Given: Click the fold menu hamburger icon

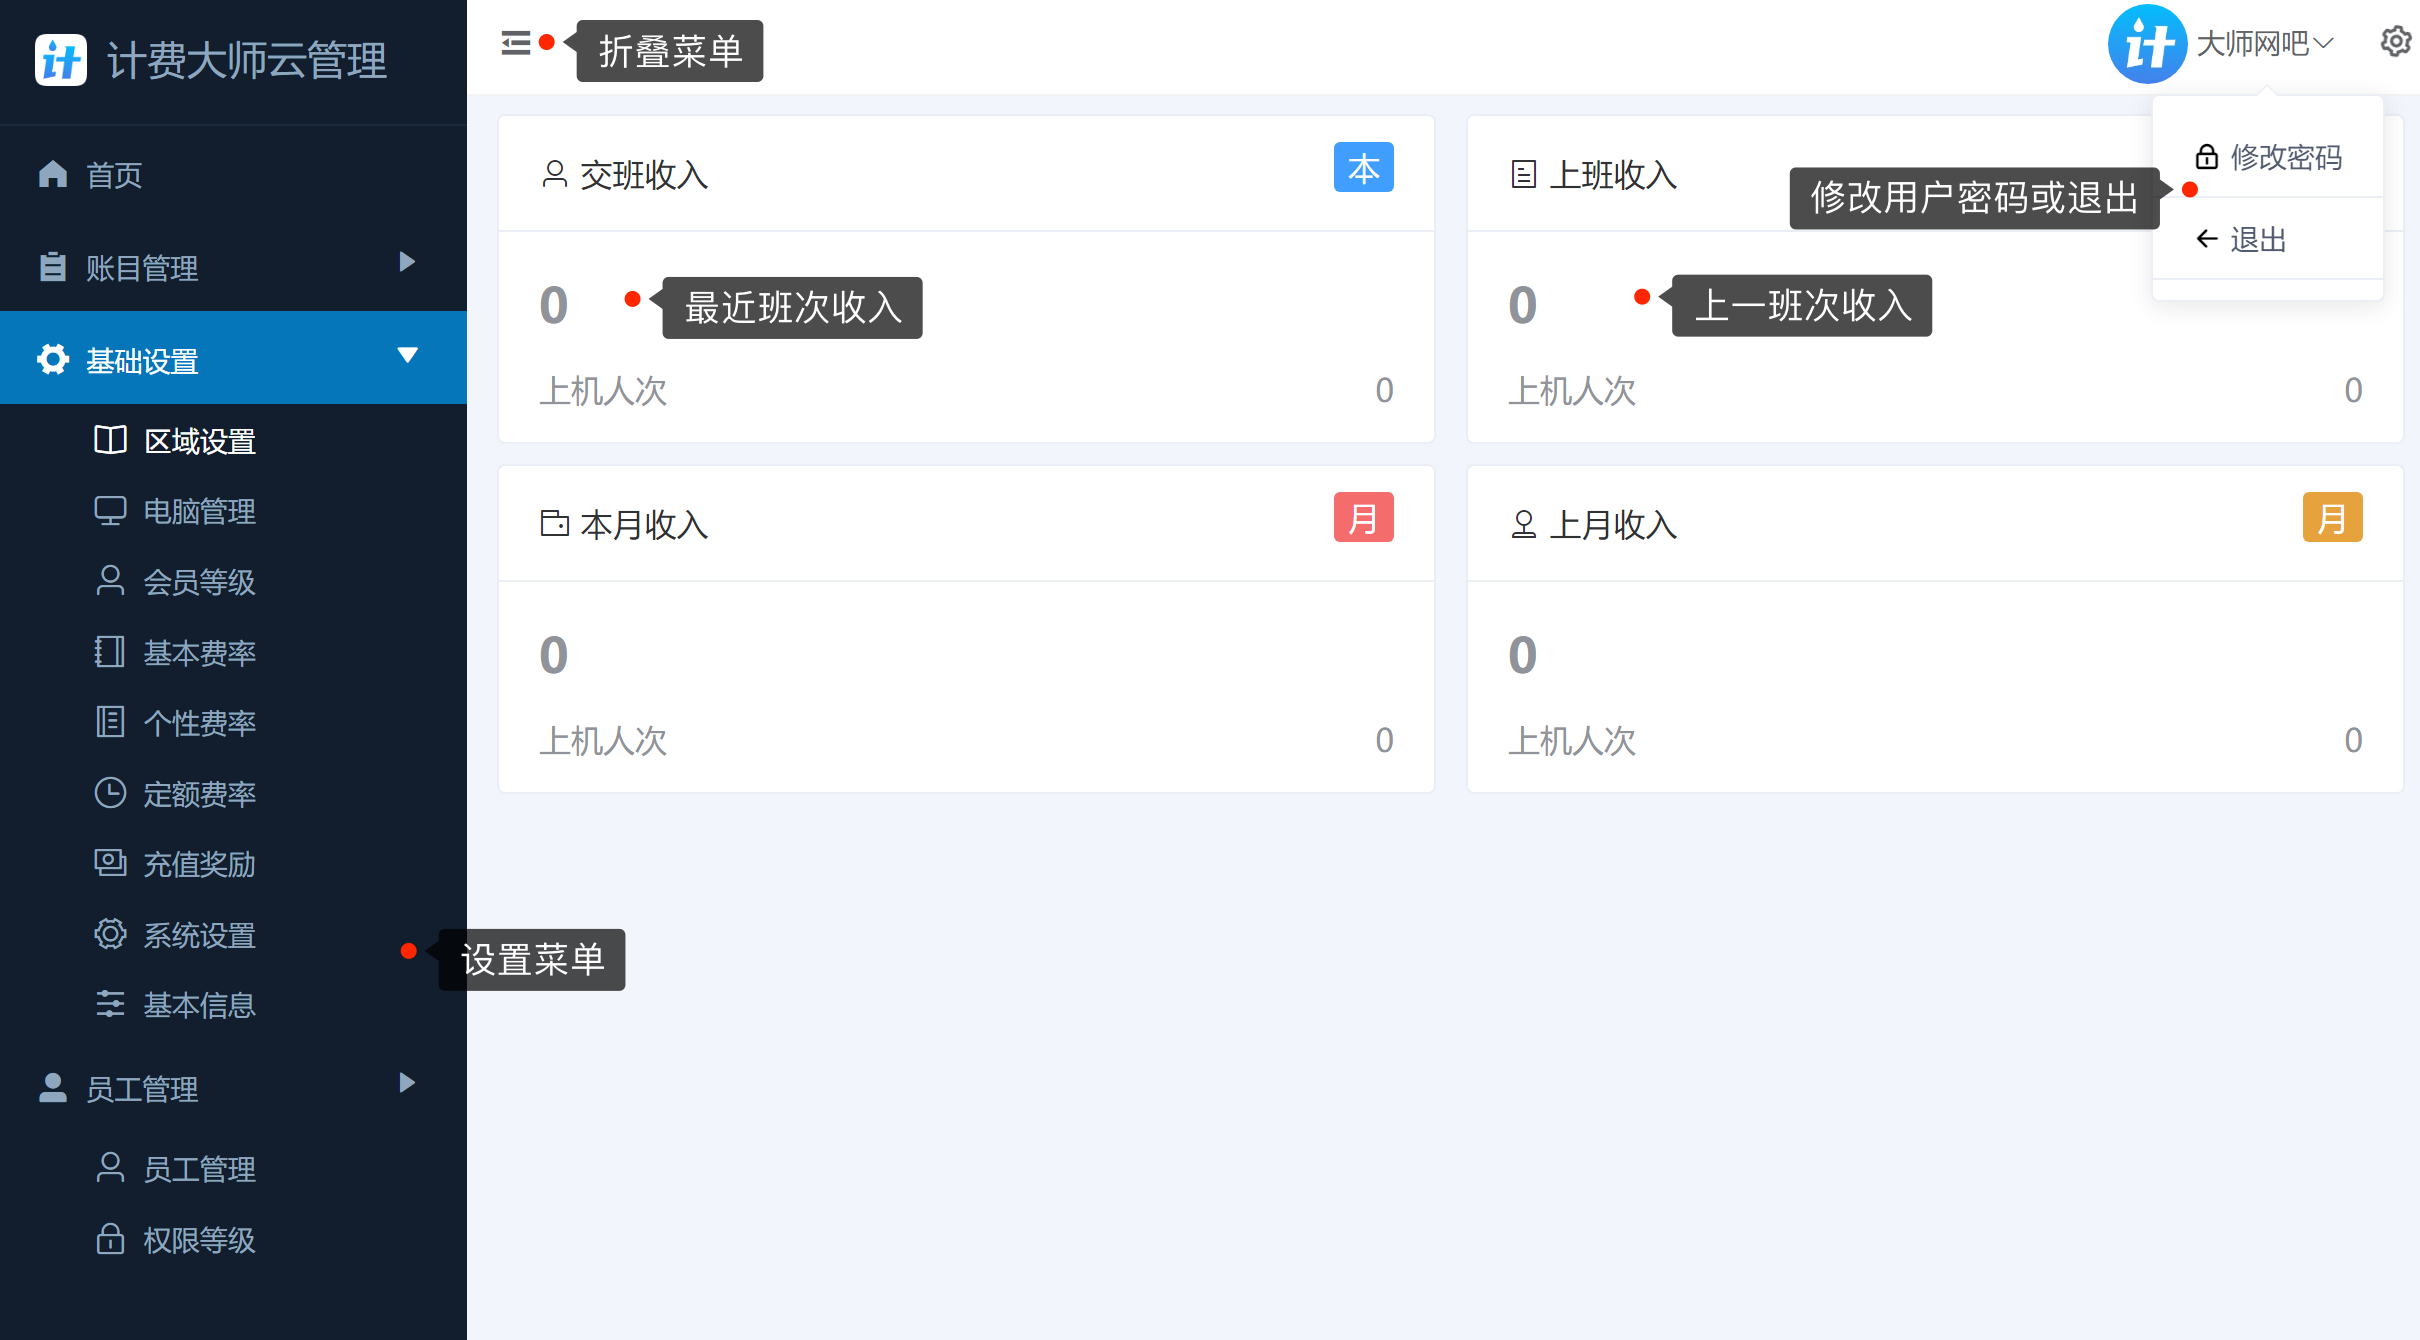Looking at the screenshot, I should click(x=515, y=43).
